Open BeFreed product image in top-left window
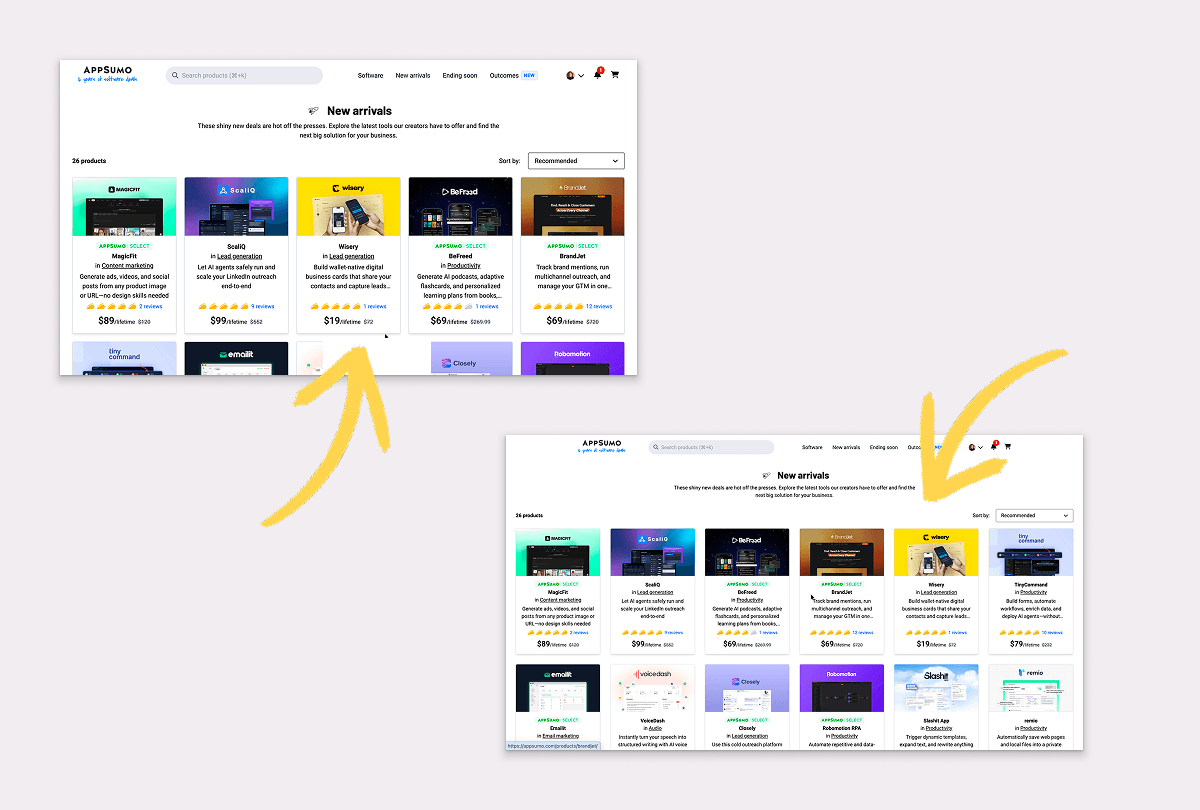Screen dimensions: 1200x810 pyautogui.click(x=460, y=207)
